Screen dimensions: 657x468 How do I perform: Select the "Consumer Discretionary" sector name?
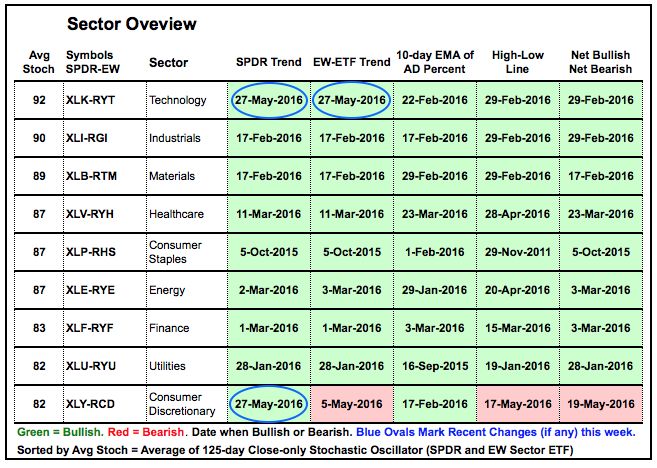pos(182,404)
